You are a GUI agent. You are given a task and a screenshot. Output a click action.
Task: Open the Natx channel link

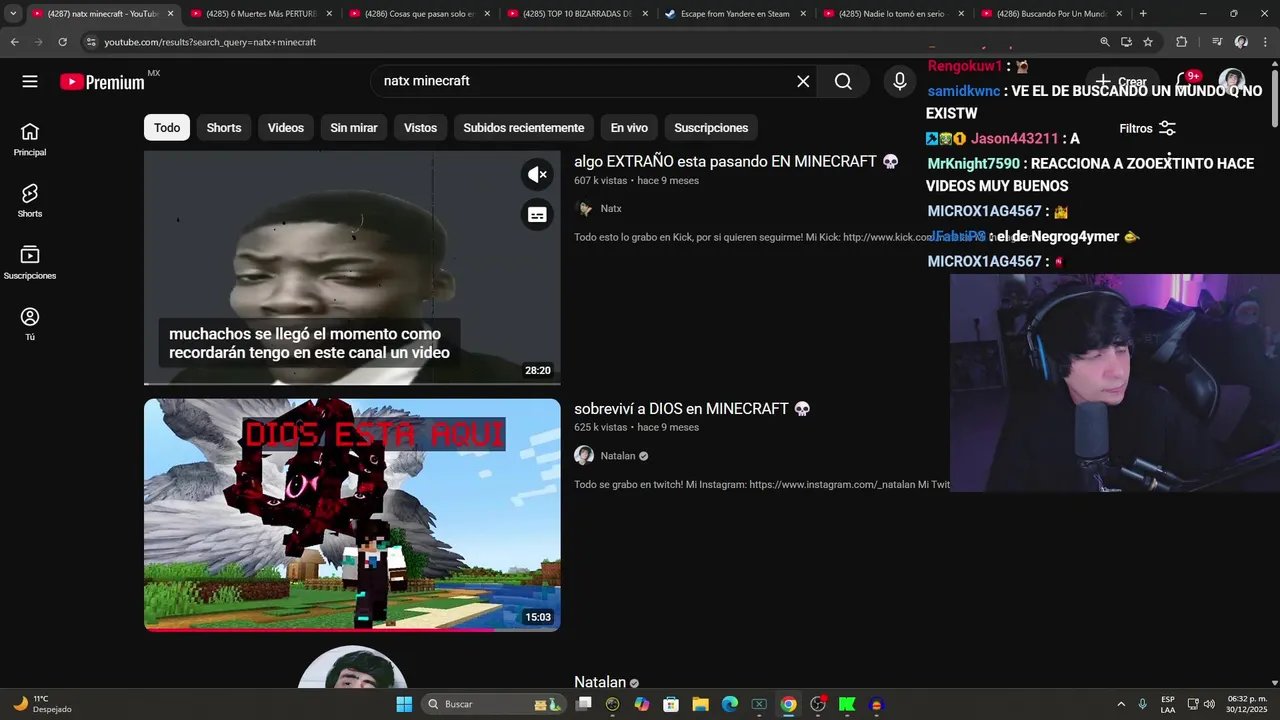click(611, 209)
